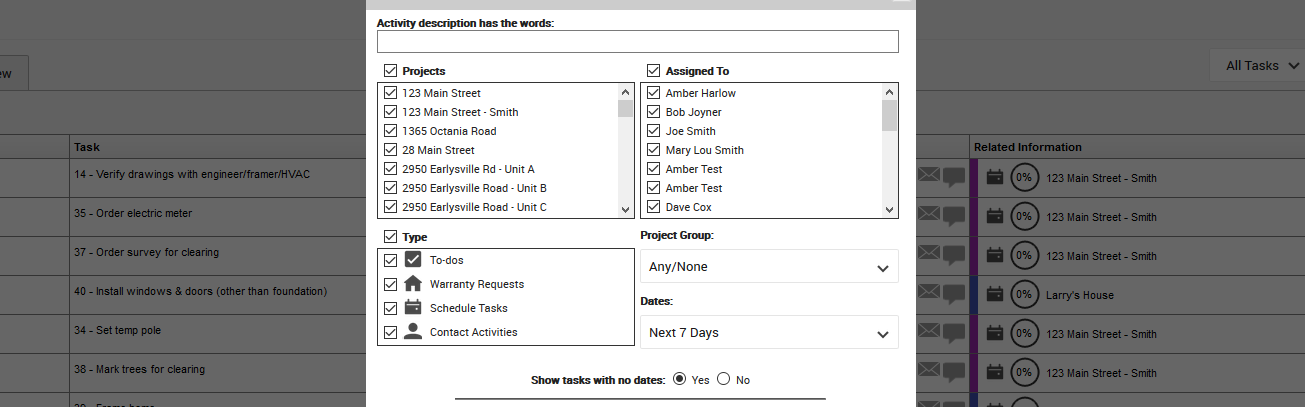
Task: Open the Dates dropdown showing Next 7 Days
Action: (x=769, y=333)
